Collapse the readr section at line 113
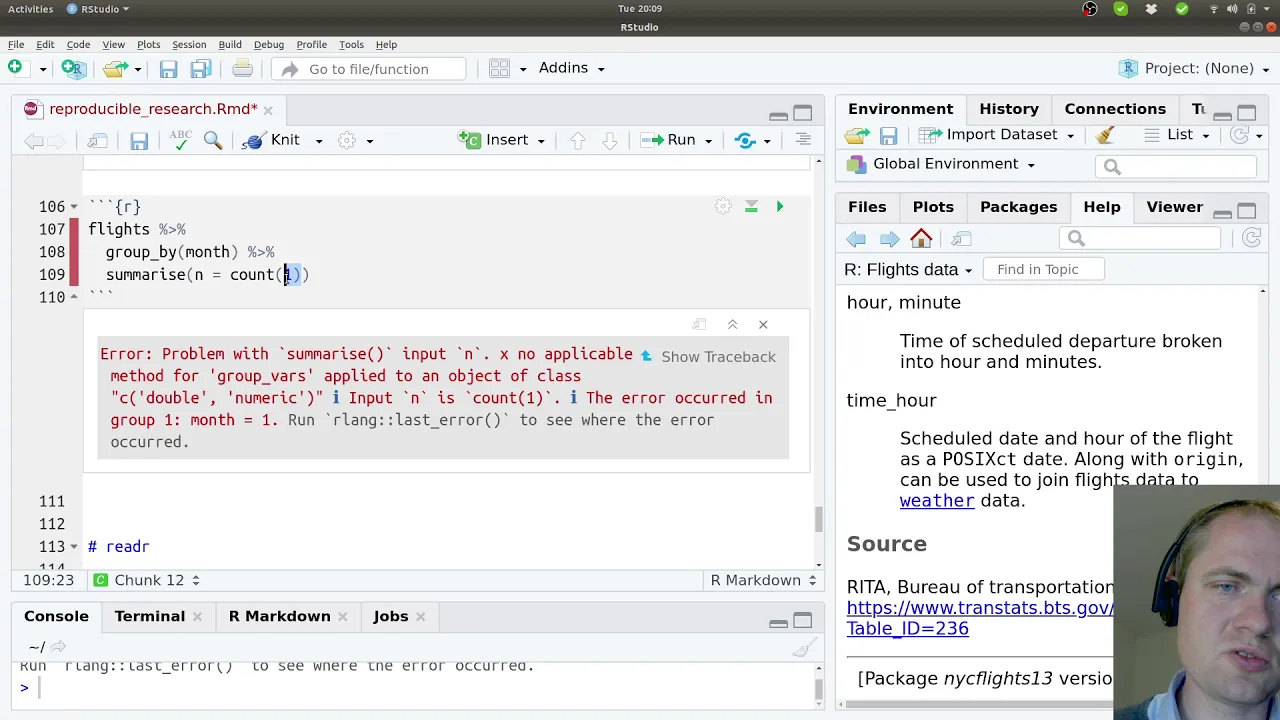Viewport: 1280px width, 720px height. tap(74, 547)
